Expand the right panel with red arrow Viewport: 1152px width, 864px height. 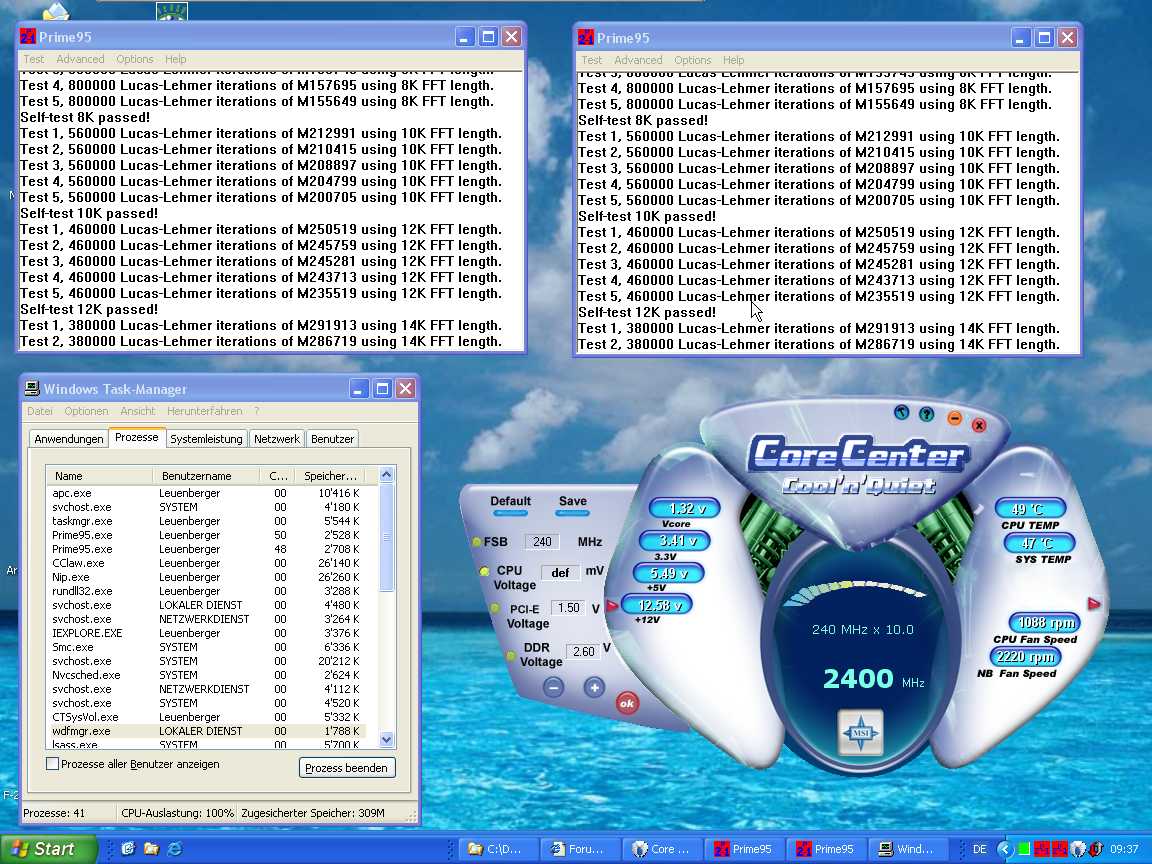tap(1094, 604)
